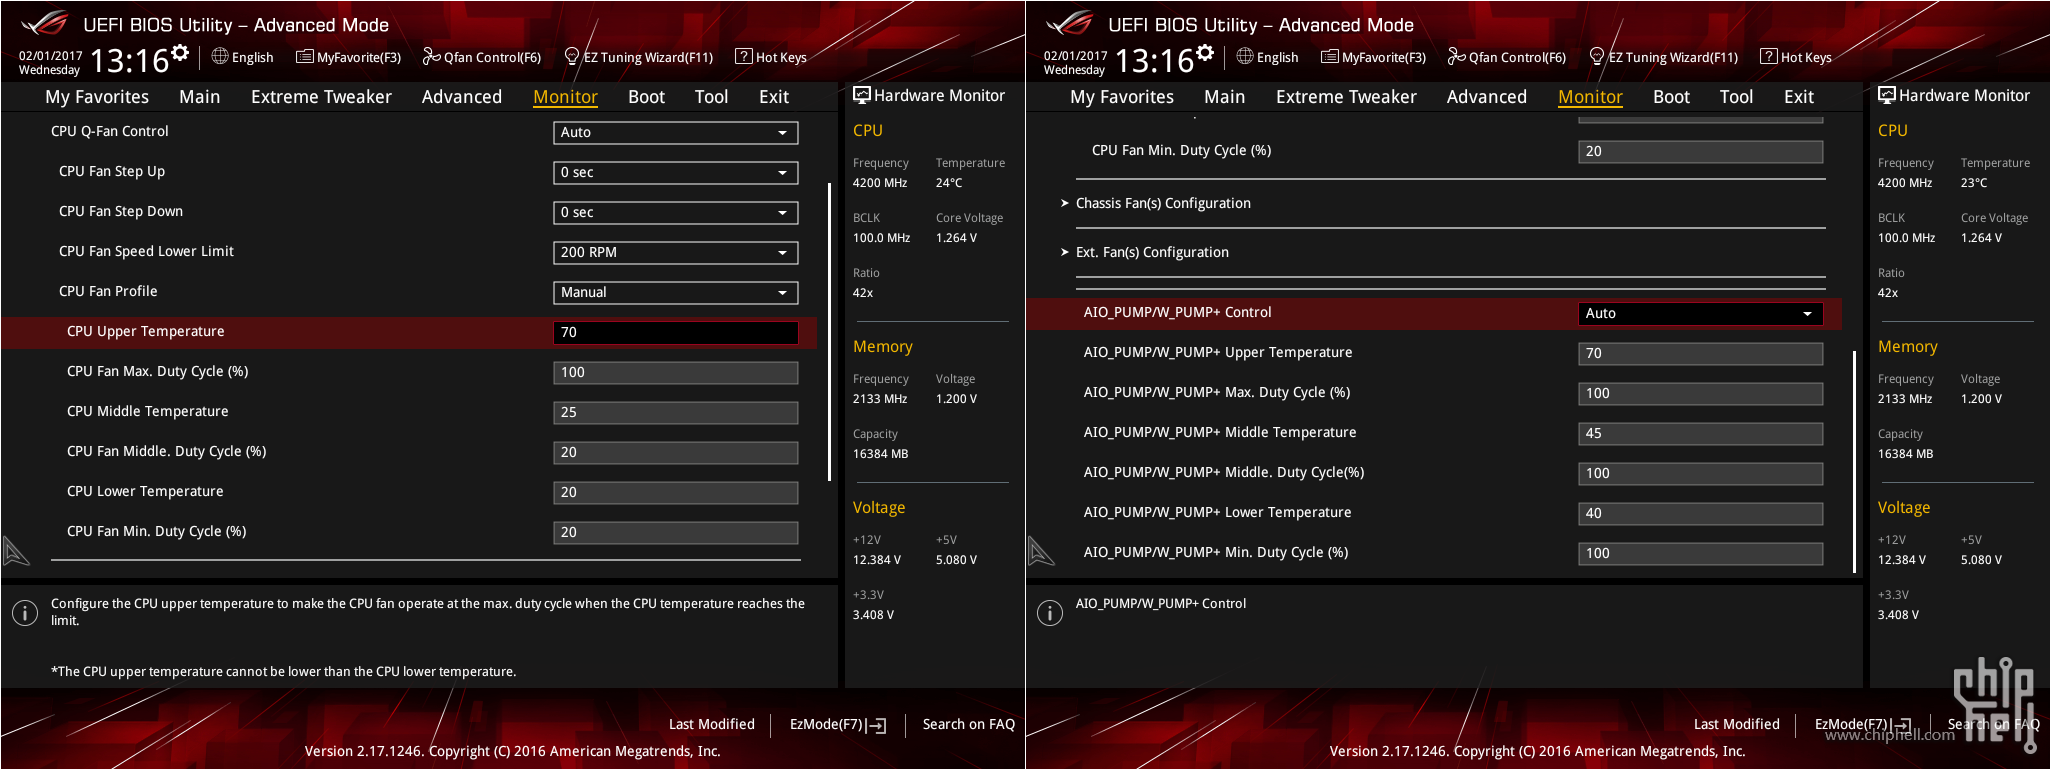Click Search on FAQ in left window

point(968,724)
